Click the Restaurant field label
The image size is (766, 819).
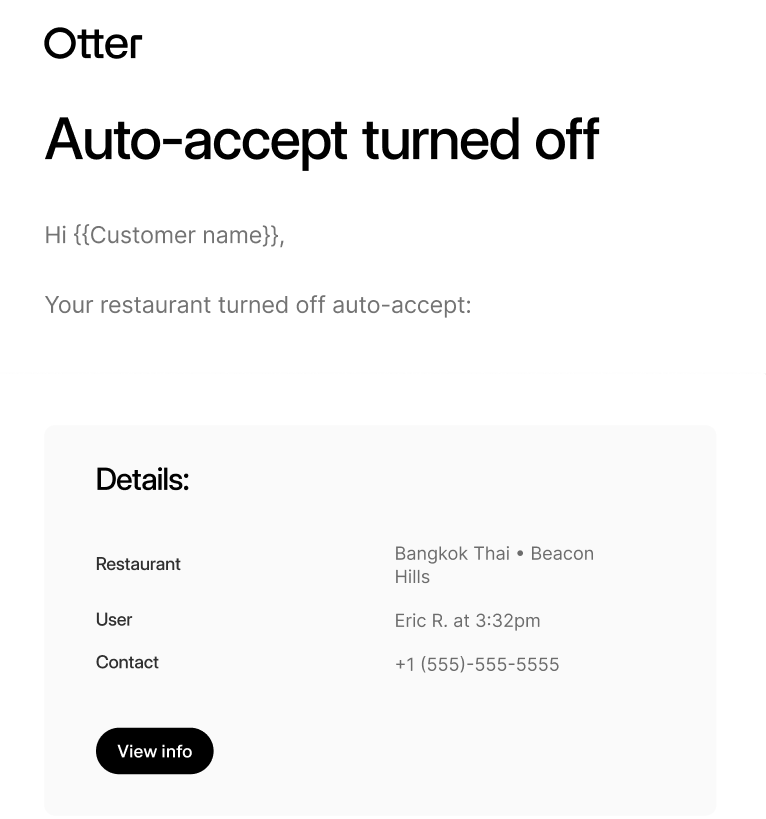pyautogui.click(x=138, y=564)
